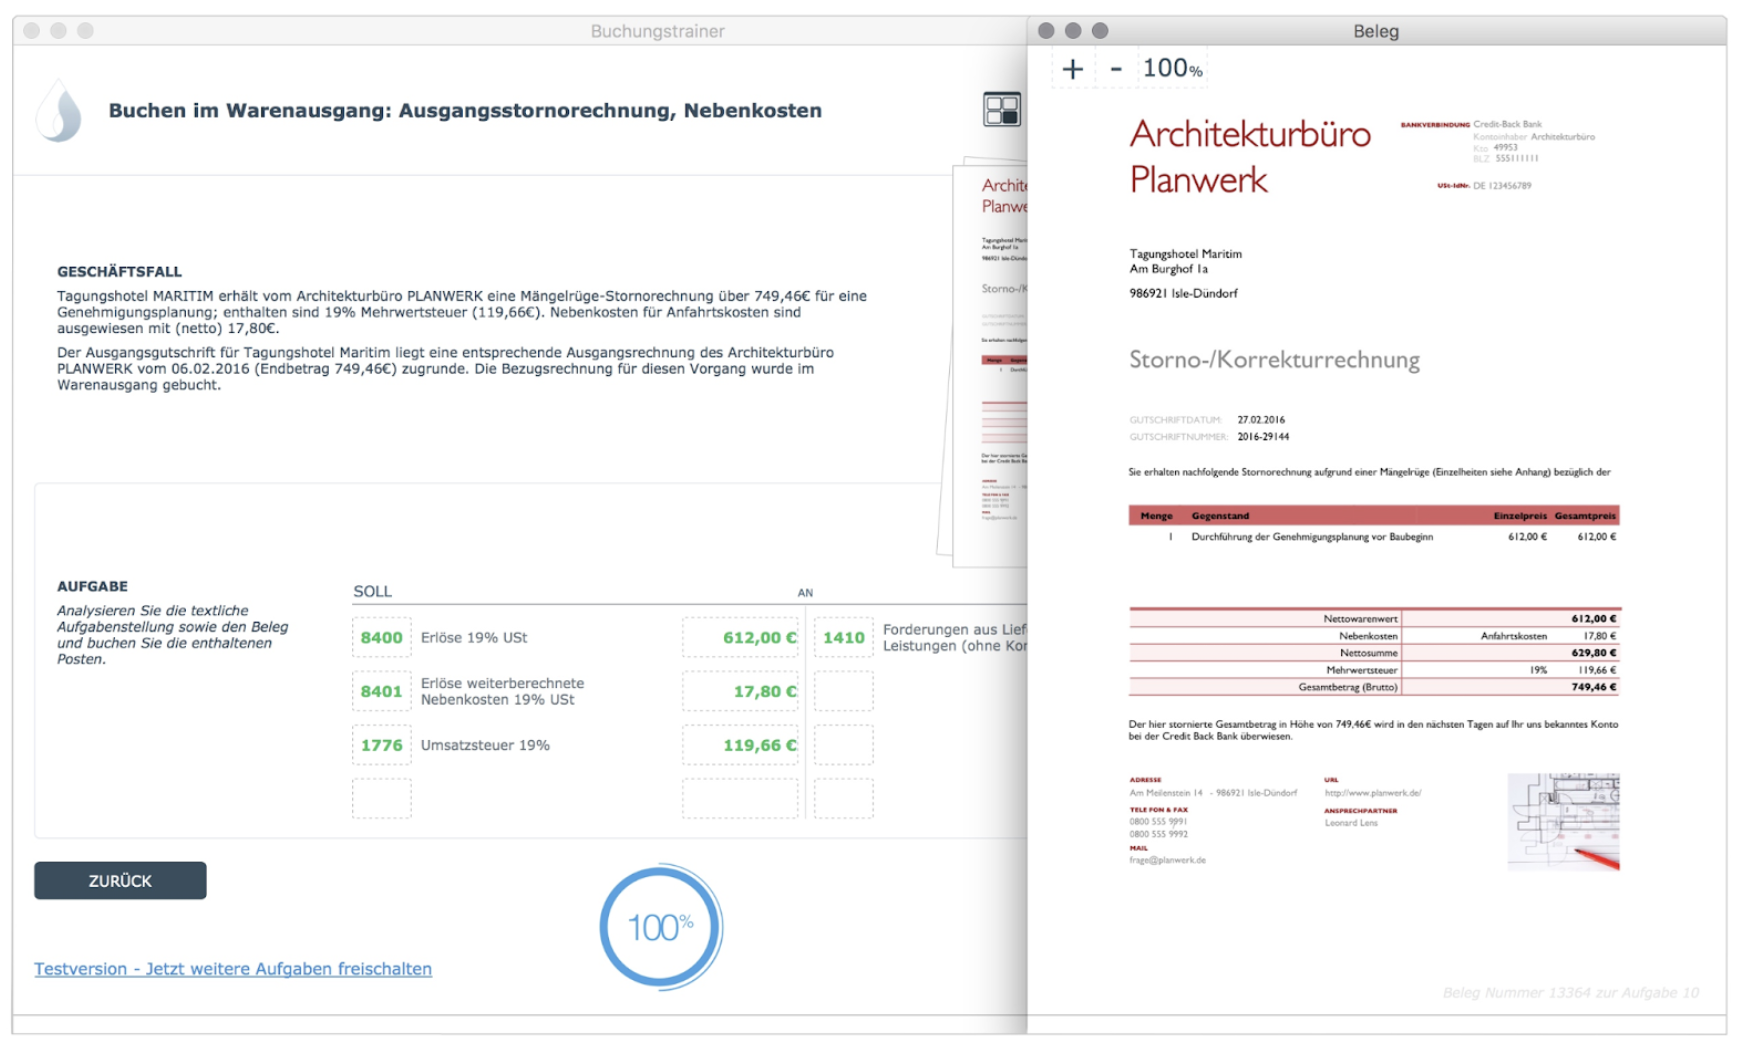Click the Nebenkosten Anfahrtskosten row in the Beleg
1744x1044 pixels.
click(1375, 636)
